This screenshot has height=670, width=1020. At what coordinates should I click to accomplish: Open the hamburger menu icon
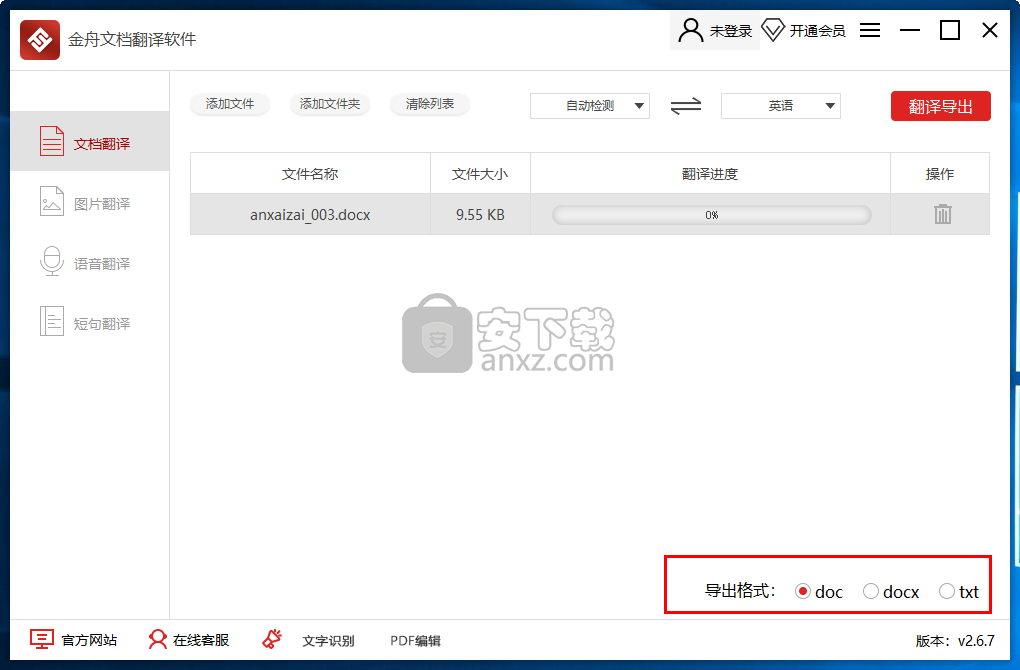click(870, 30)
